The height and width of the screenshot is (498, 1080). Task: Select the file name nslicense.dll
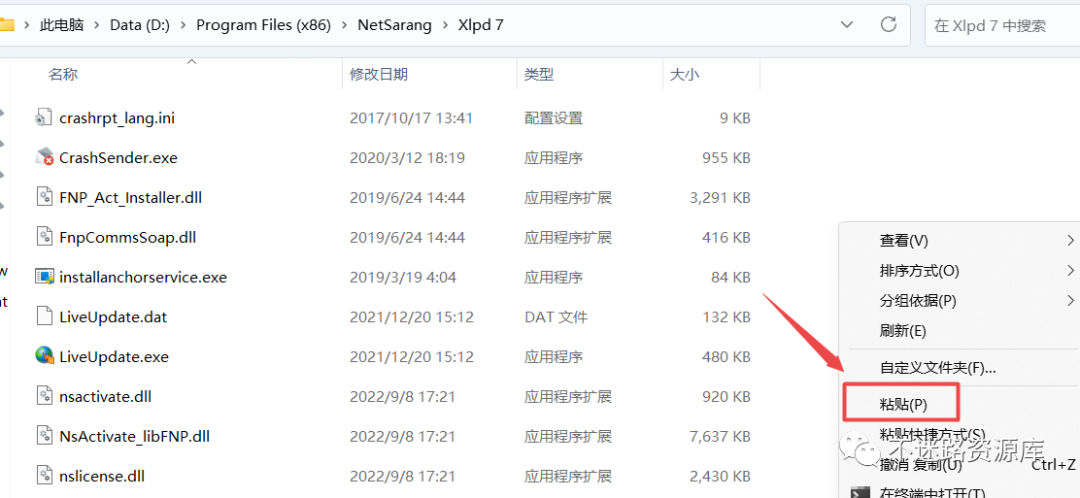pos(102,476)
